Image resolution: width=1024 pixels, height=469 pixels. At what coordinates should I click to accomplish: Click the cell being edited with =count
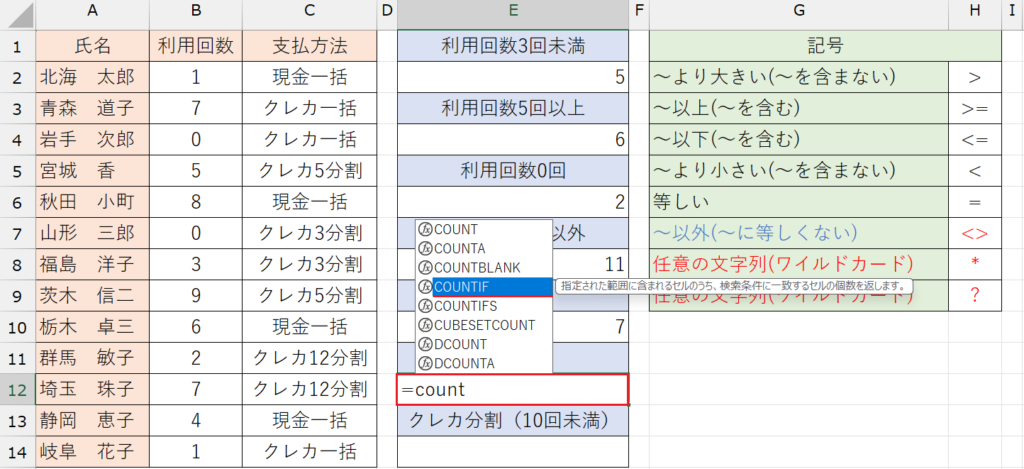tap(513, 390)
